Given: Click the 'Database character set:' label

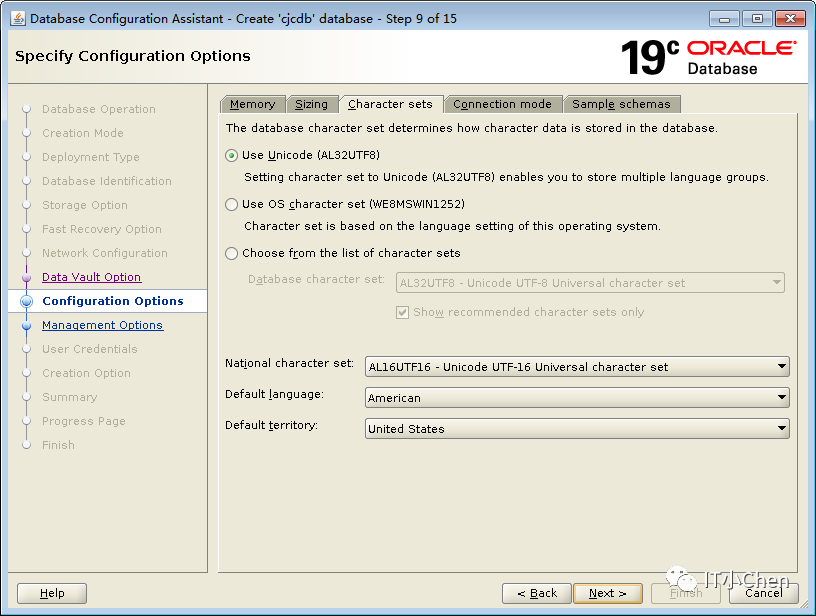Looking at the screenshot, I should (316, 279).
